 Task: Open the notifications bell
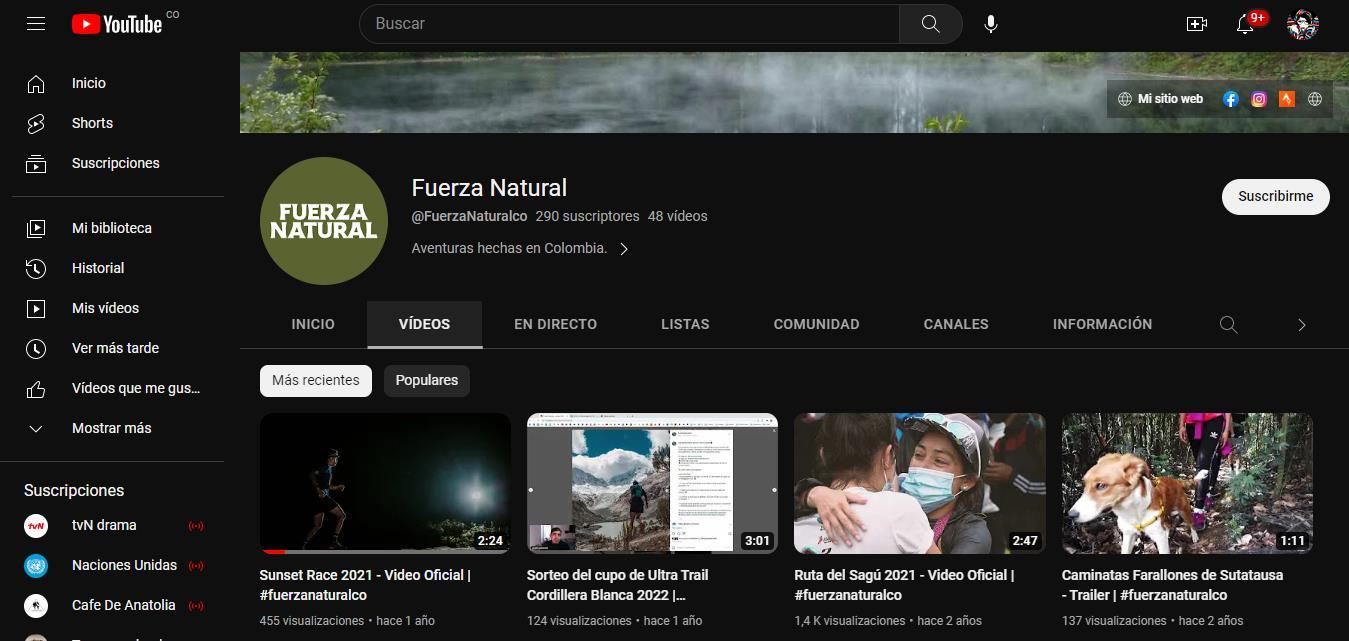(1245, 24)
